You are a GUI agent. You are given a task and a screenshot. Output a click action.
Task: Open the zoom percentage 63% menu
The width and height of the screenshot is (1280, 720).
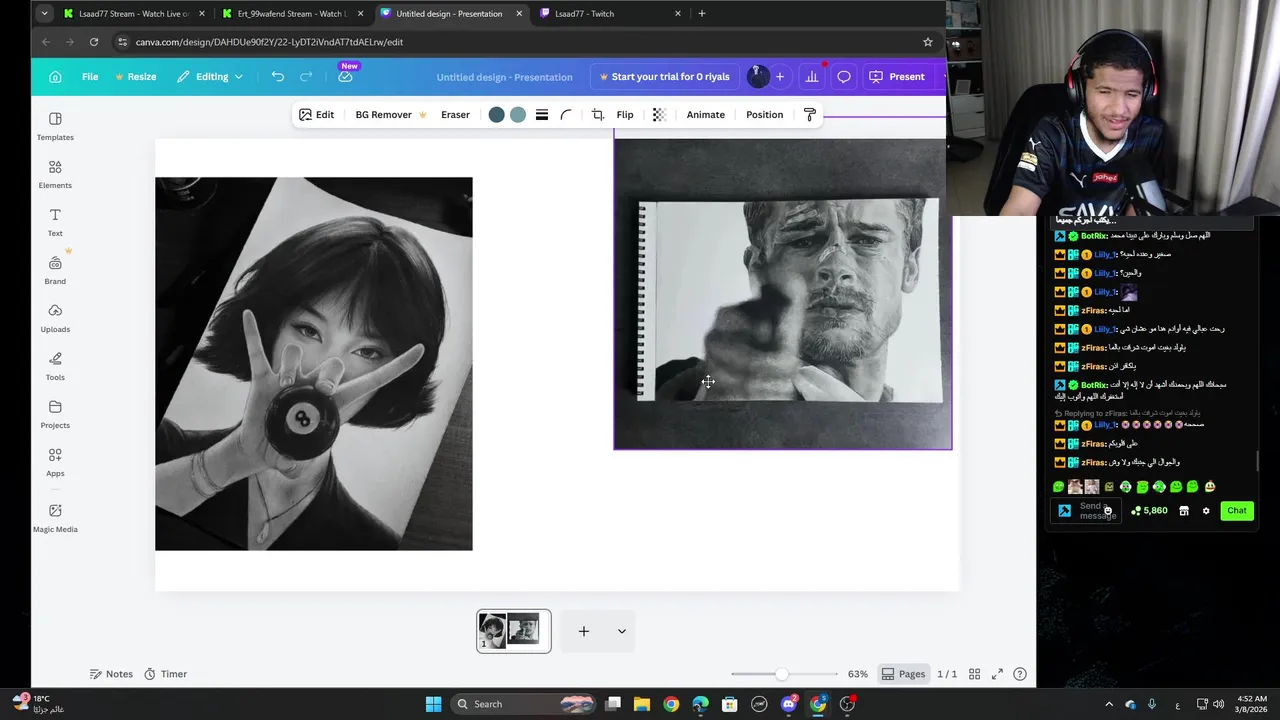[x=858, y=674]
